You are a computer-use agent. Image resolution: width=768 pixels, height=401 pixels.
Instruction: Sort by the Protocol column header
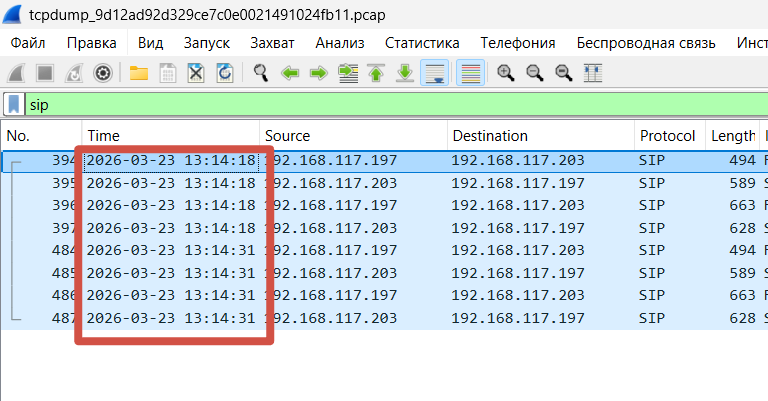pyautogui.click(x=670, y=136)
